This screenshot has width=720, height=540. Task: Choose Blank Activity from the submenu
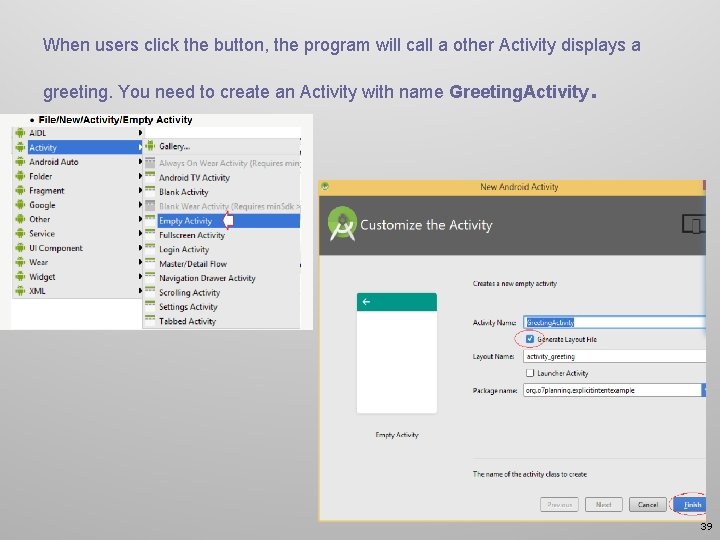click(222, 192)
